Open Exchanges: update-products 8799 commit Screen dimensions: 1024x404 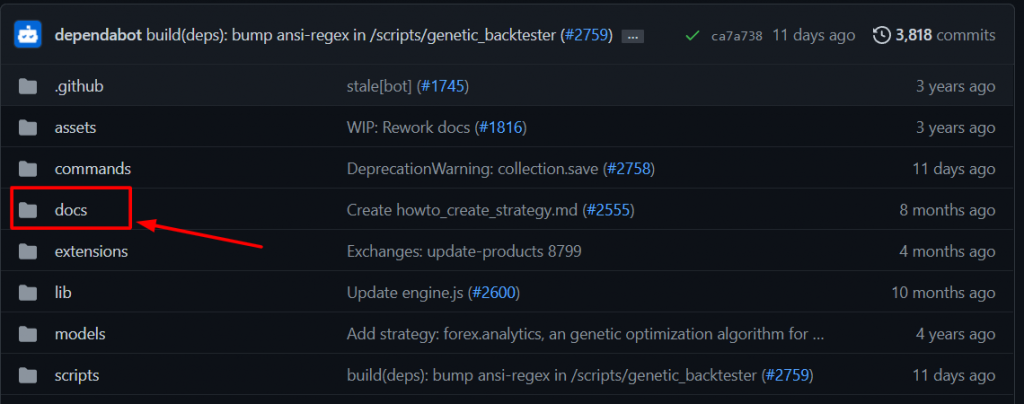click(x=464, y=251)
